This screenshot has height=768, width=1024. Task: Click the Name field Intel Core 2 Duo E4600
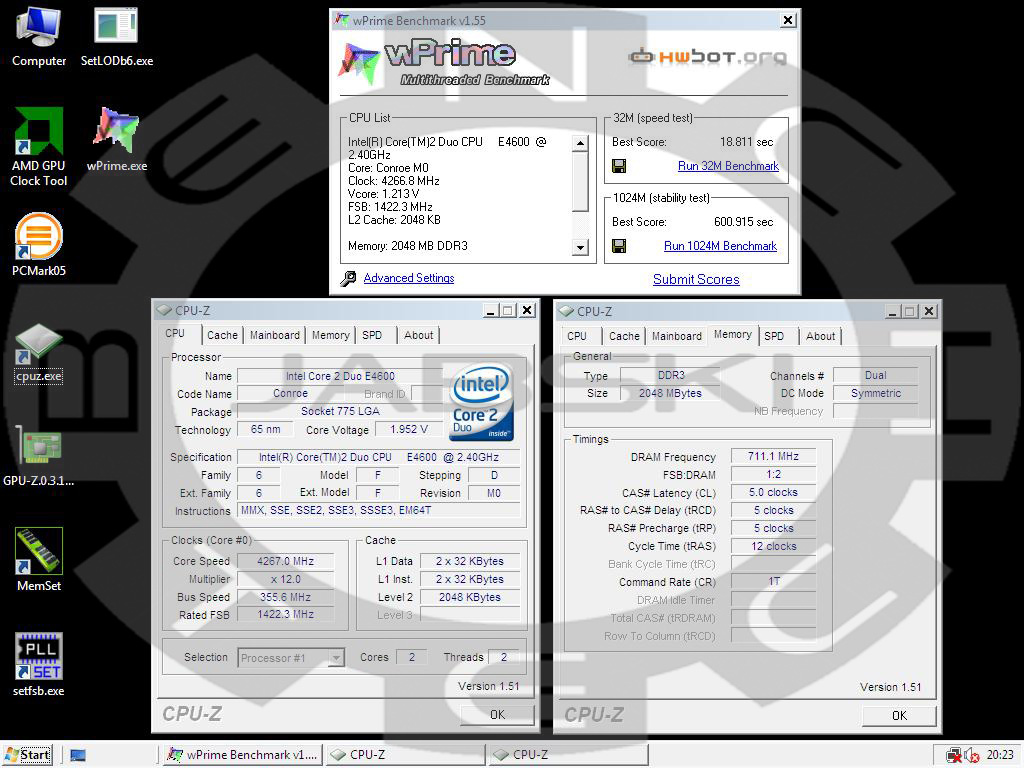pos(340,376)
